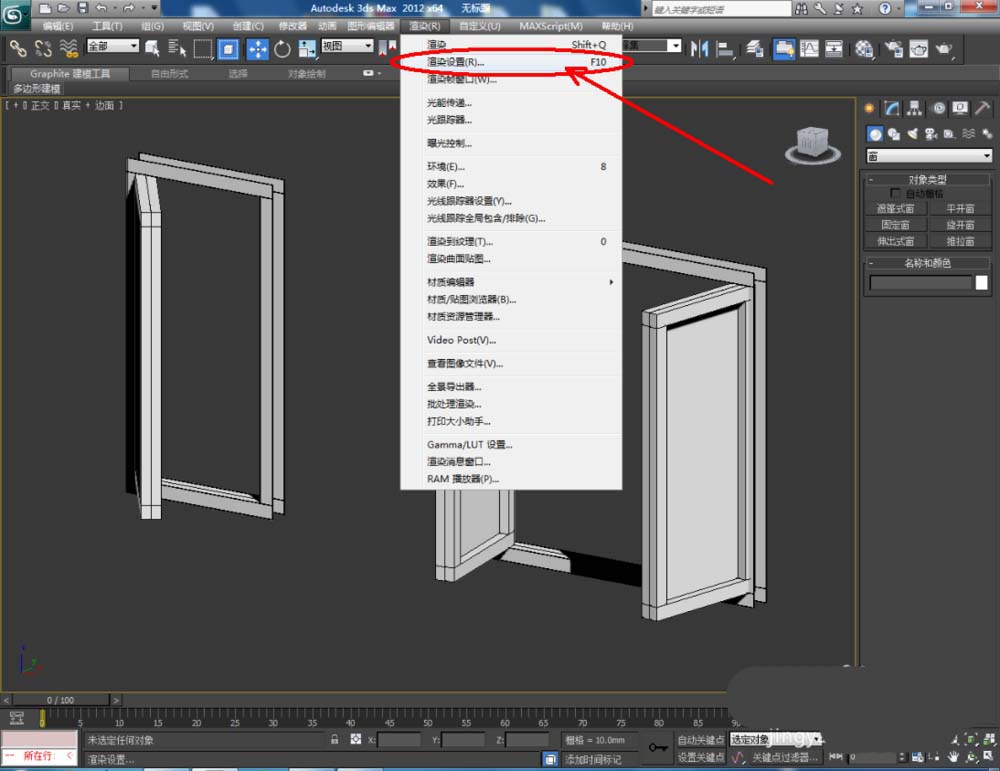Click the Bind to Space Warp icon
Viewport: 1000px width, 771px height.
pyautogui.click(x=68, y=48)
